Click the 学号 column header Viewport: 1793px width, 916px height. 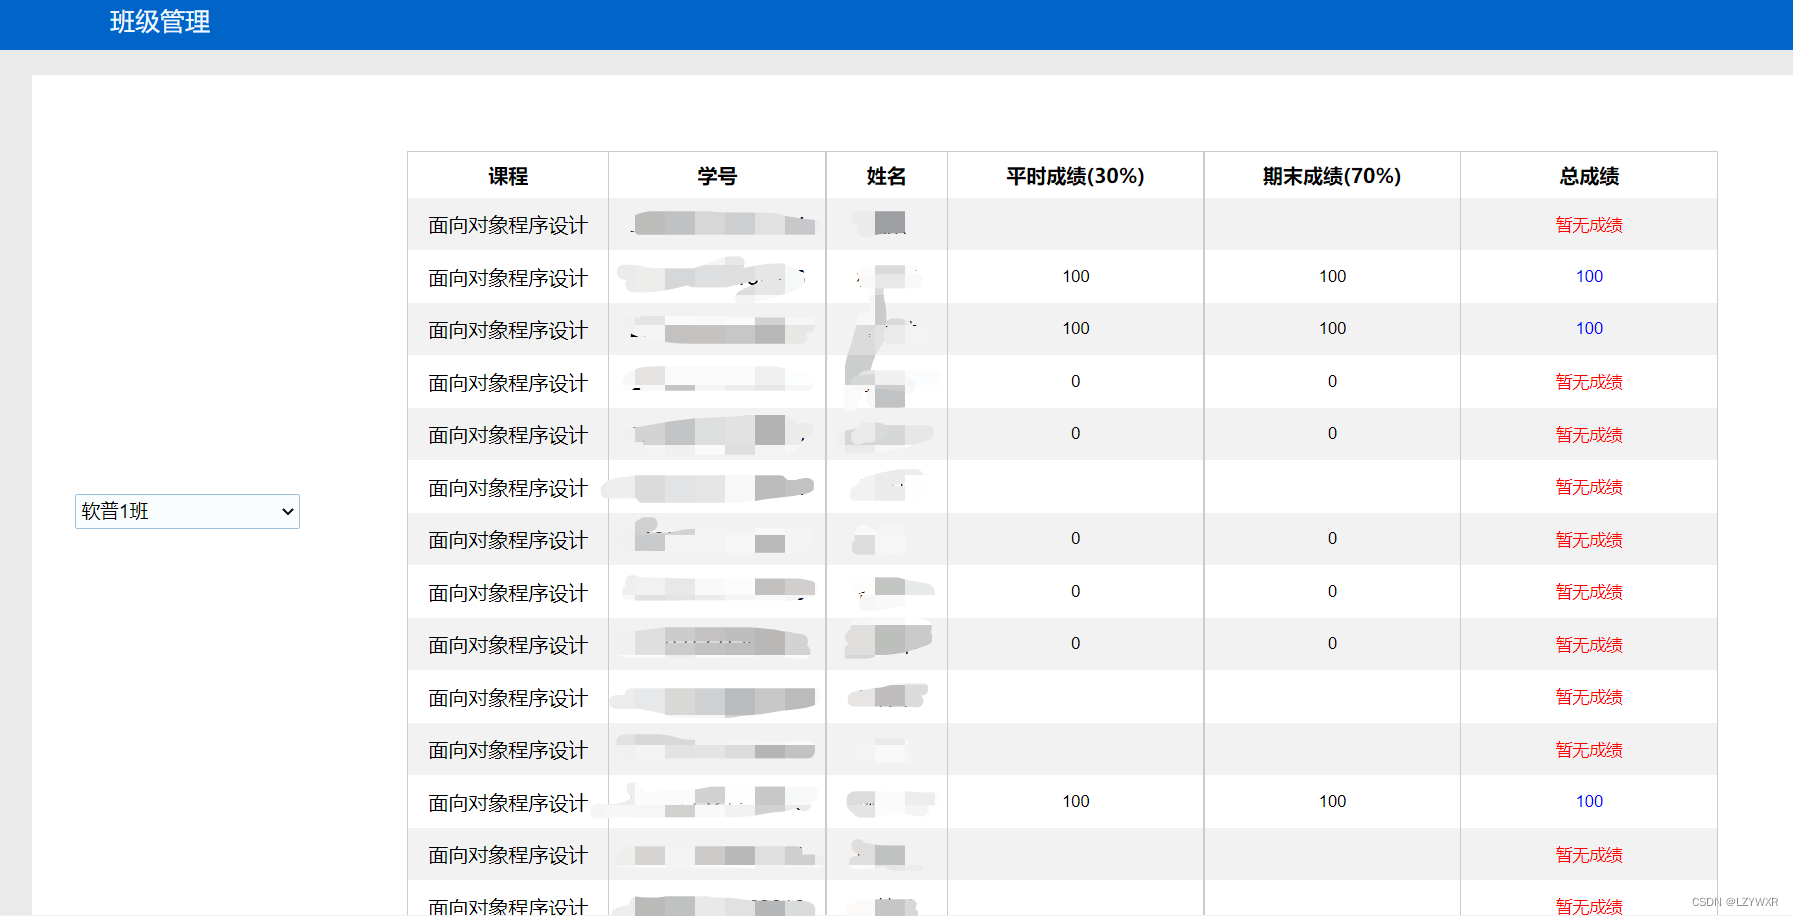coord(716,176)
